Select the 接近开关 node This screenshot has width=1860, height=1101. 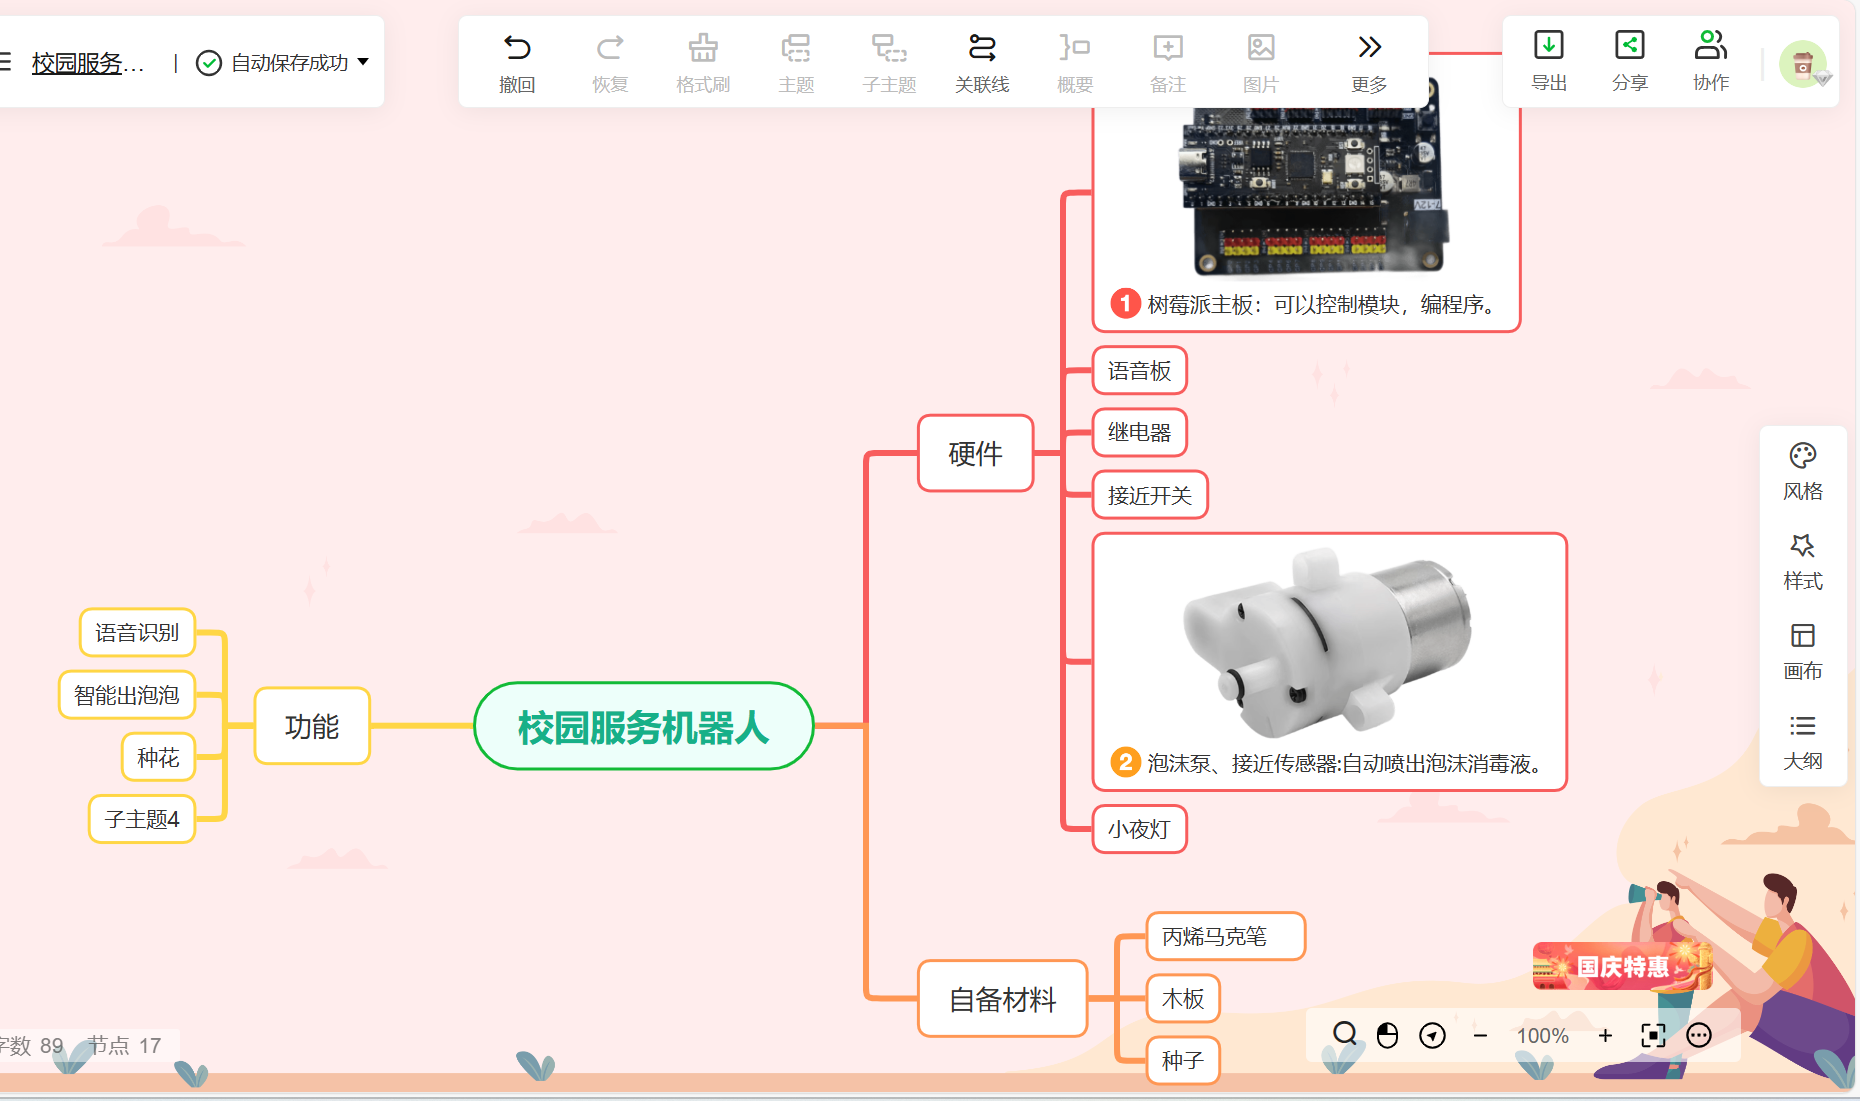(x=1150, y=495)
